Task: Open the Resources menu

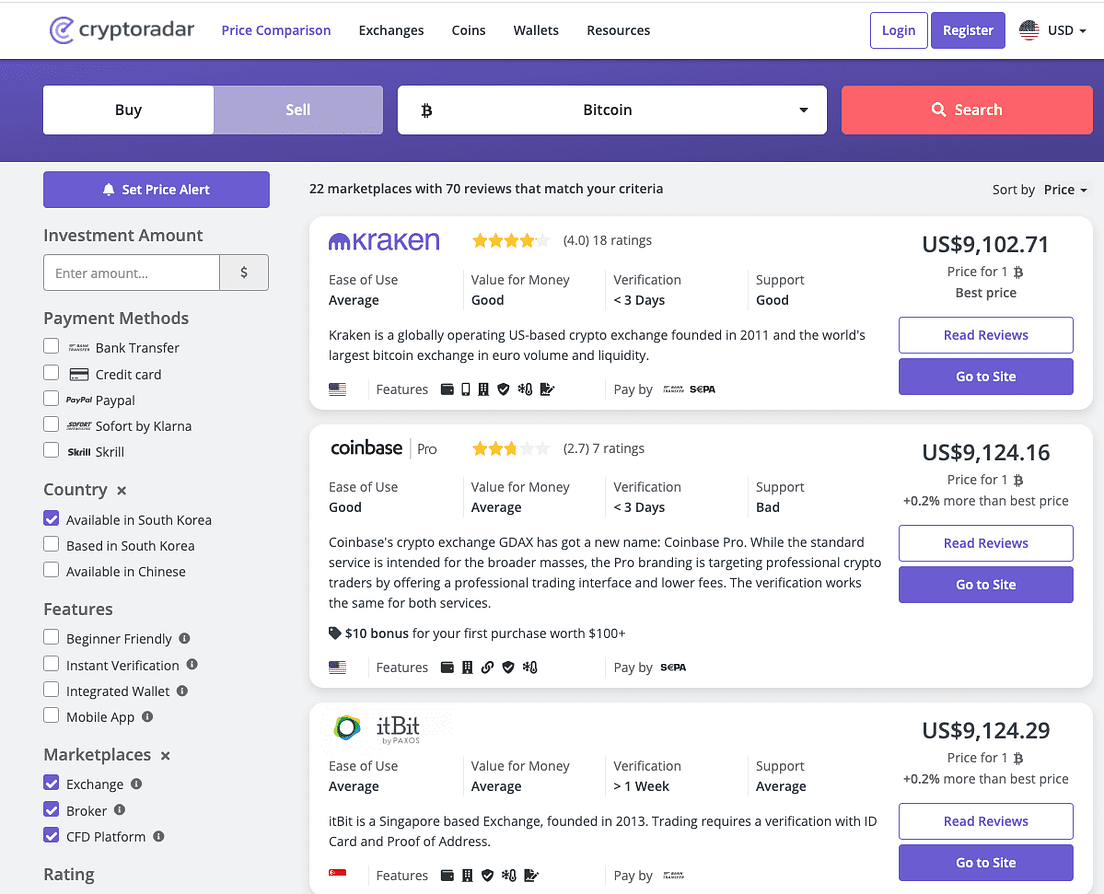Action: click(618, 30)
